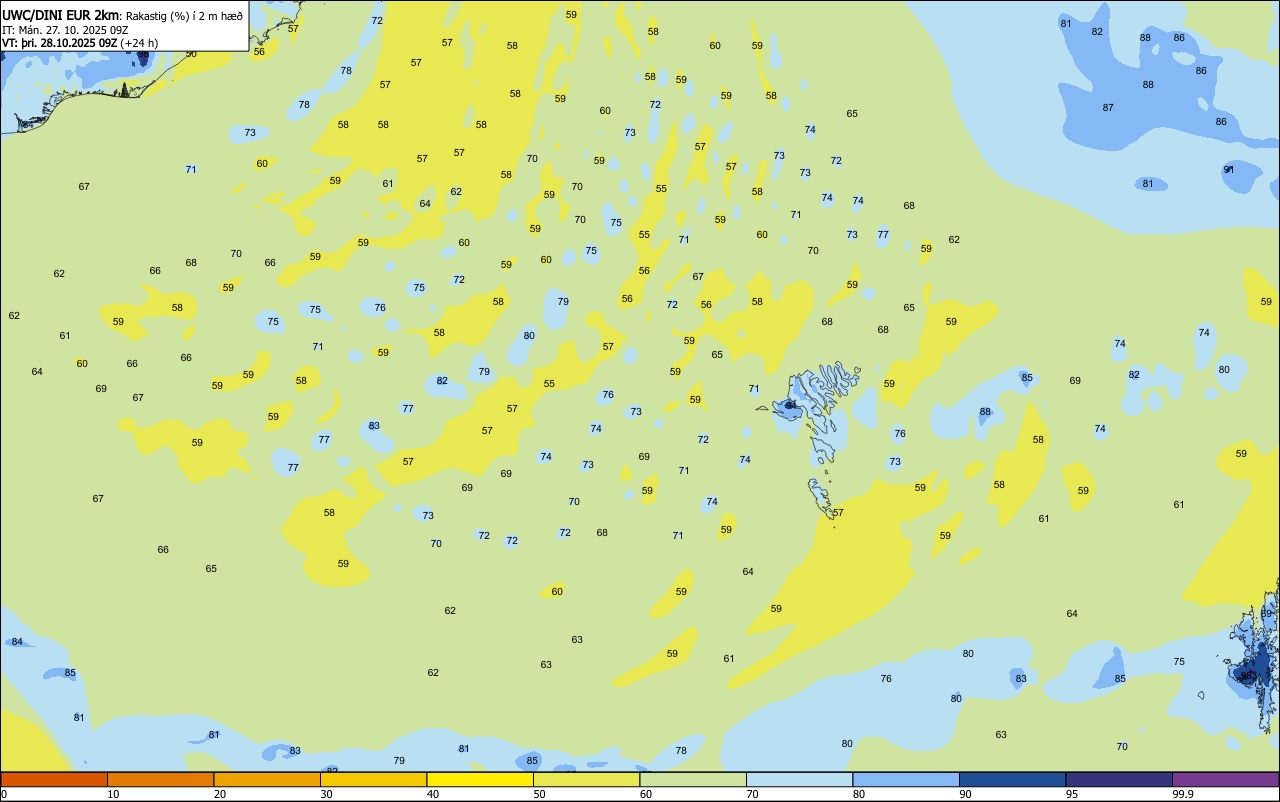Click the '30' tick label on legend

pos(327,794)
